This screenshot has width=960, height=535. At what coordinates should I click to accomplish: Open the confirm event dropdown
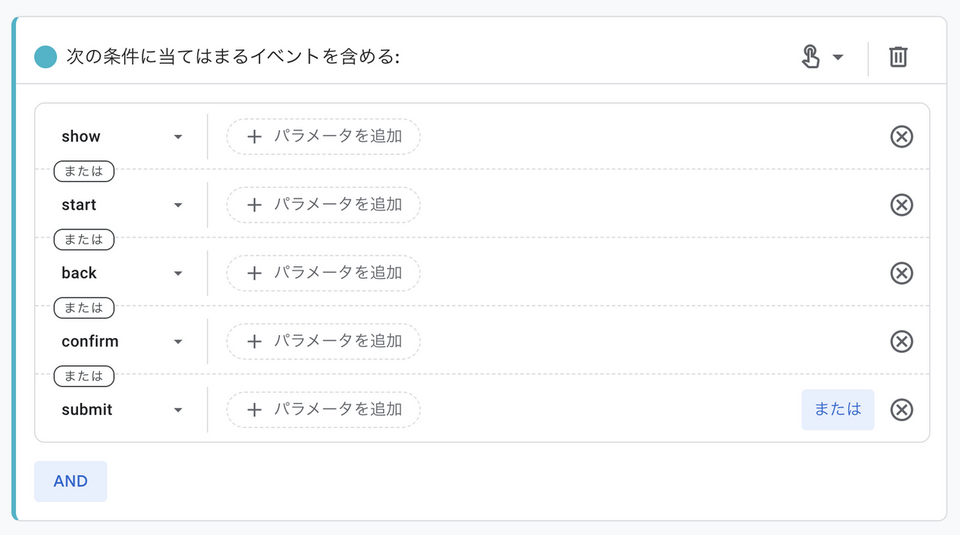pyautogui.click(x=122, y=341)
